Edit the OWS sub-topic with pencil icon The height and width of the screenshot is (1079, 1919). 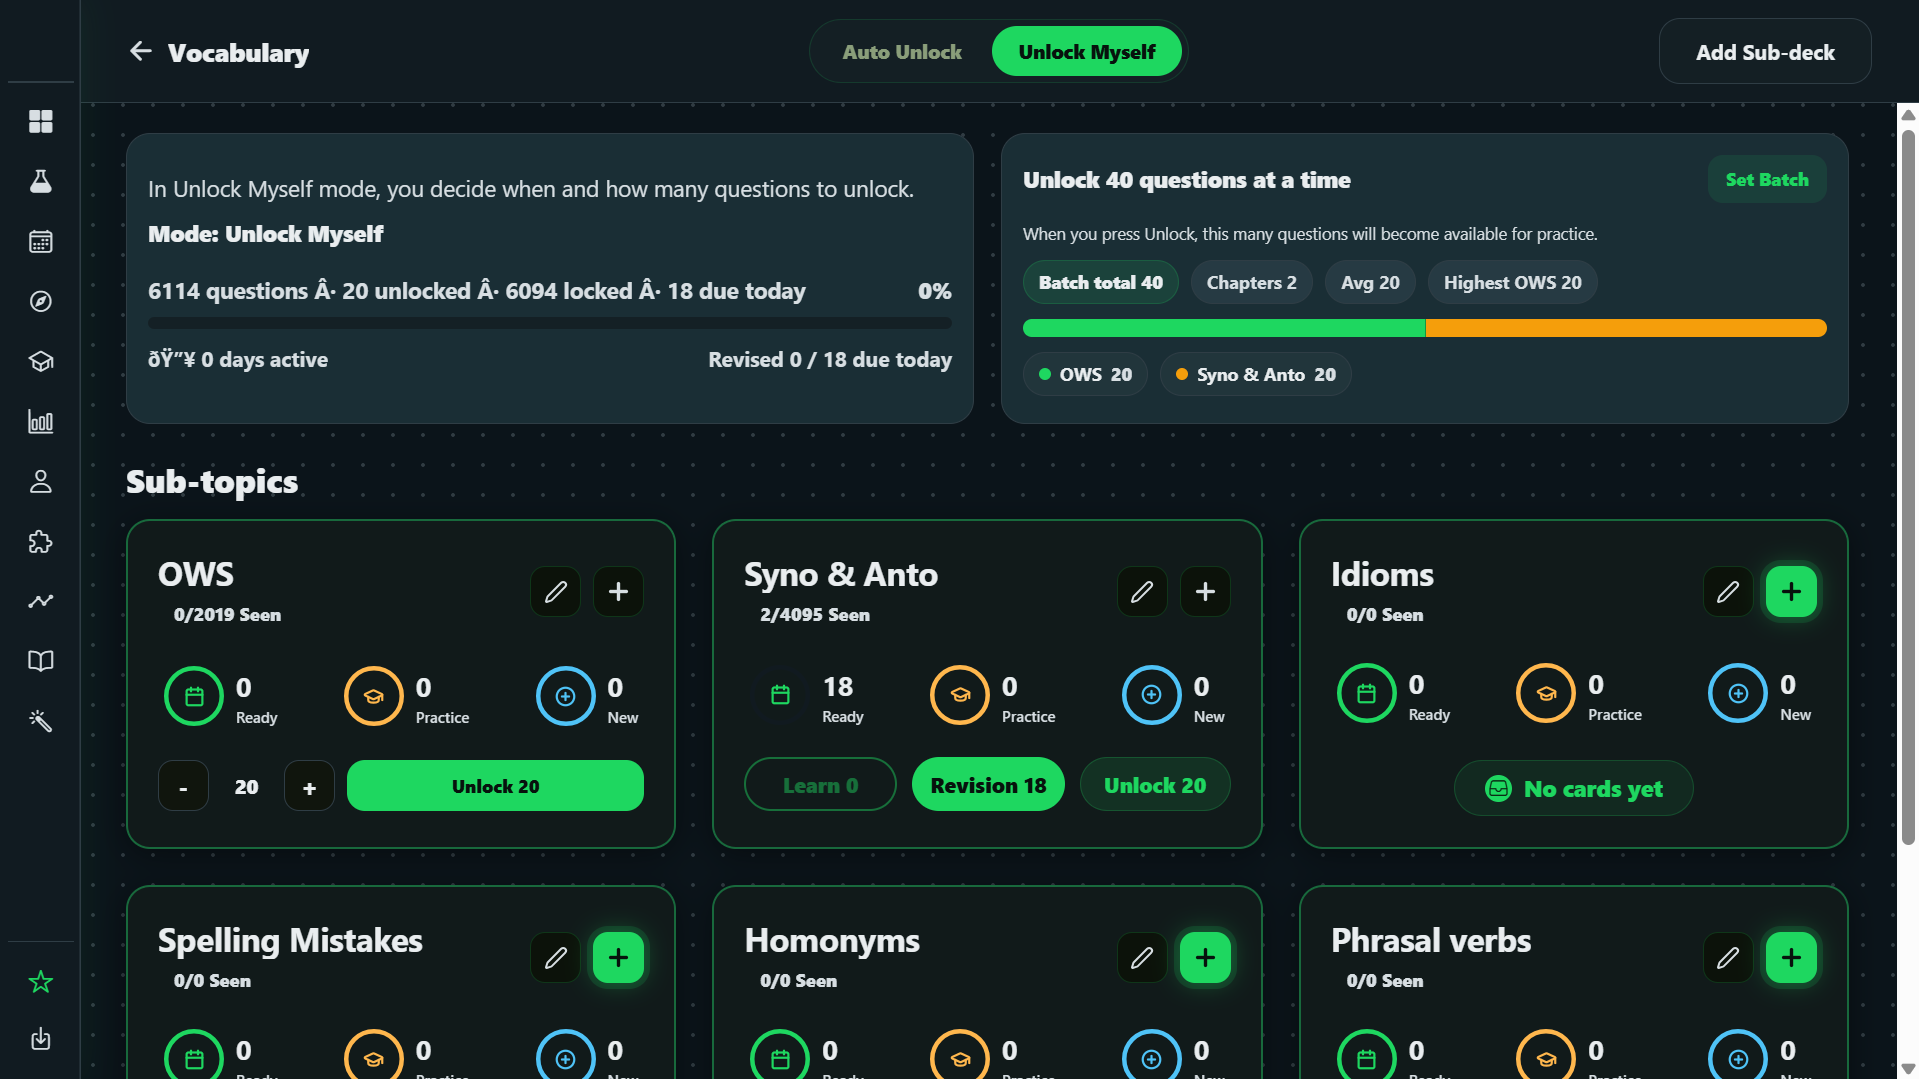556,591
